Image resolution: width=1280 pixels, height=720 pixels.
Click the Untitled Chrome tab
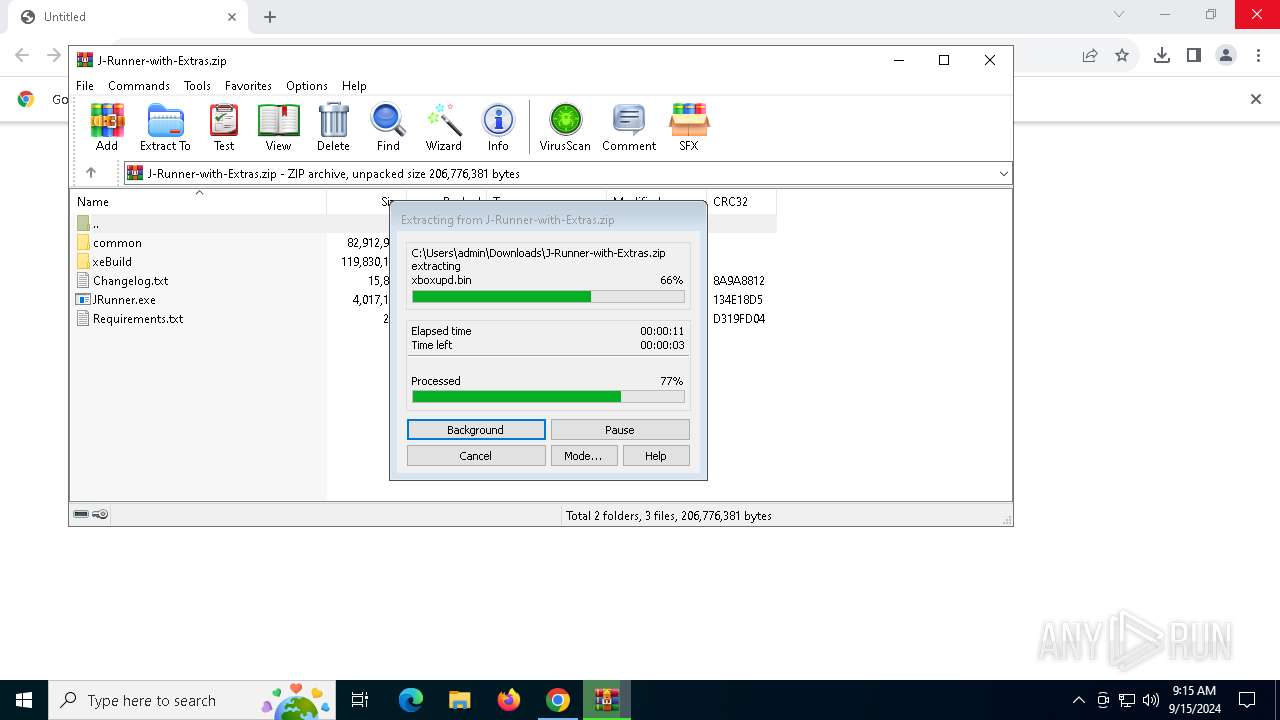click(x=127, y=17)
